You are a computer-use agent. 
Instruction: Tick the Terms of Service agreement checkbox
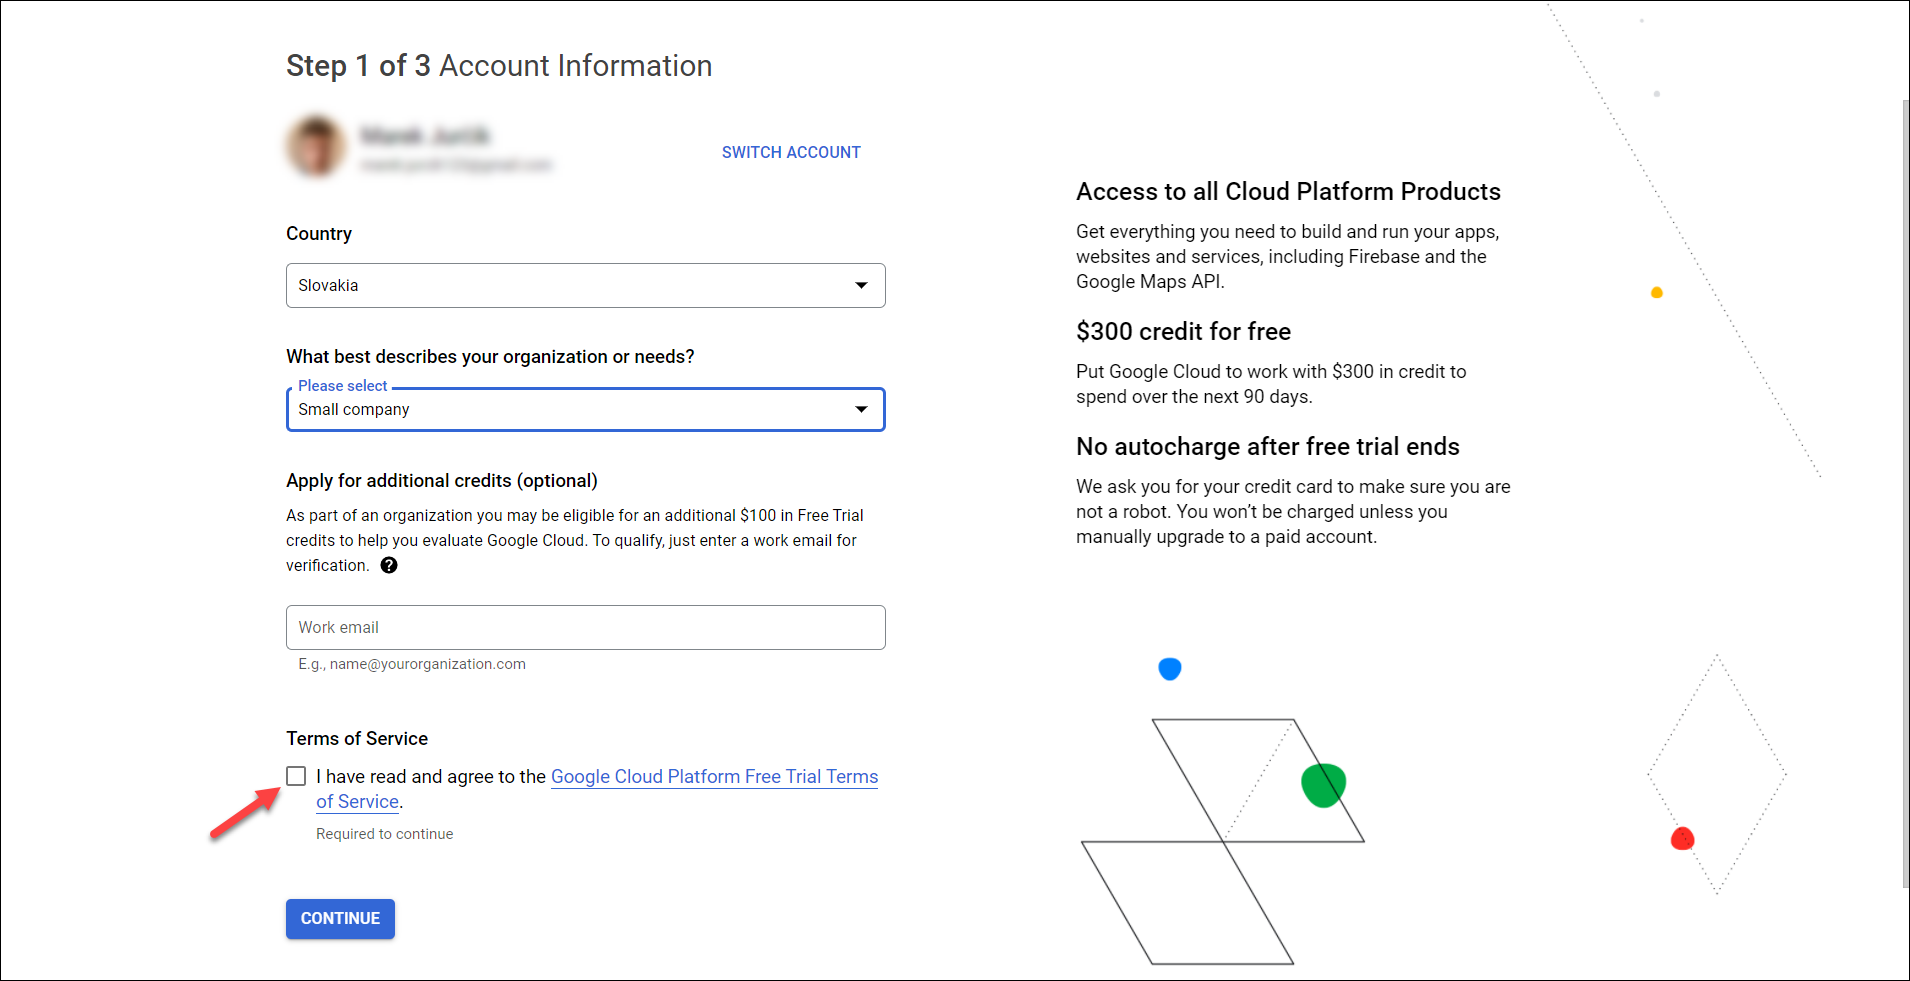[296, 776]
